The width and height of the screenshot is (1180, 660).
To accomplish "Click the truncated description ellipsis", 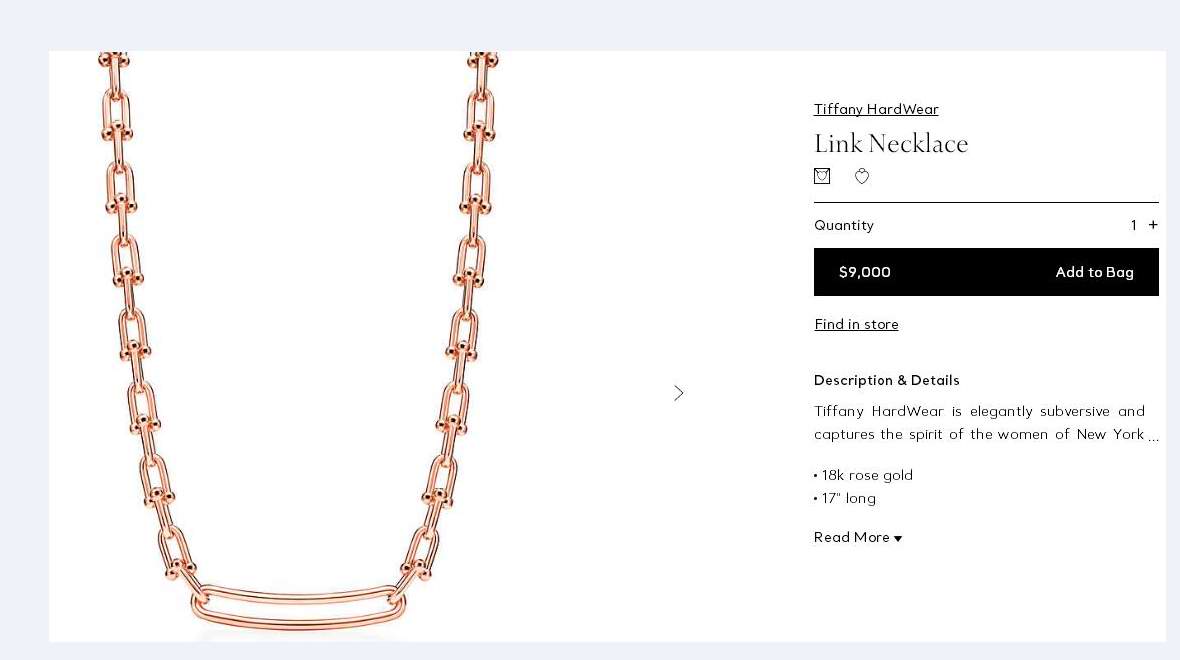I will (1154, 436).
